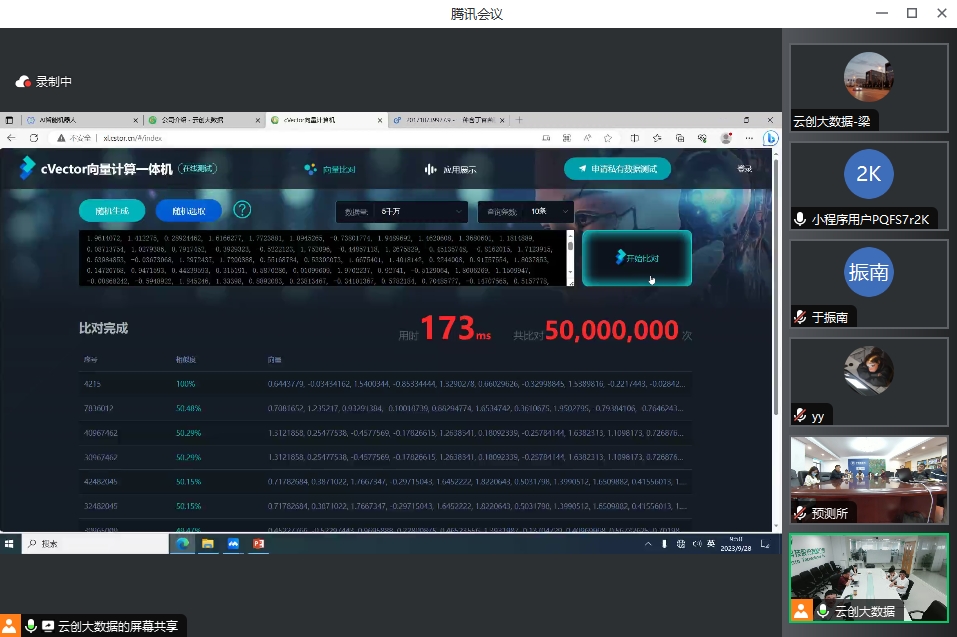Expand hidden system tray icons chevron
Screen dimensions: 957x637
point(648,544)
